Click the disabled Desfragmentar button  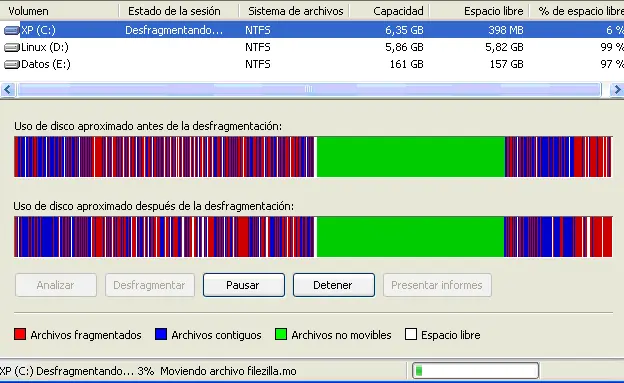point(150,285)
